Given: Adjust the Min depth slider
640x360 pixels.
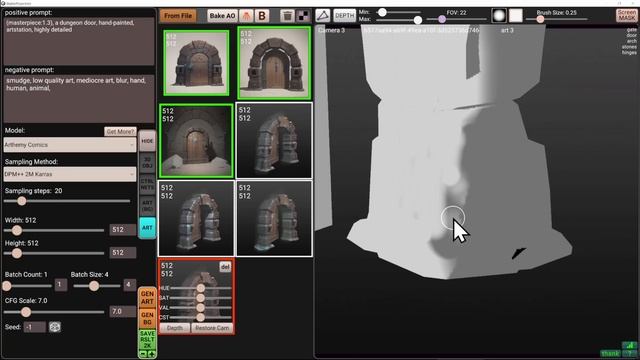Looking at the screenshot, I should (398, 12).
